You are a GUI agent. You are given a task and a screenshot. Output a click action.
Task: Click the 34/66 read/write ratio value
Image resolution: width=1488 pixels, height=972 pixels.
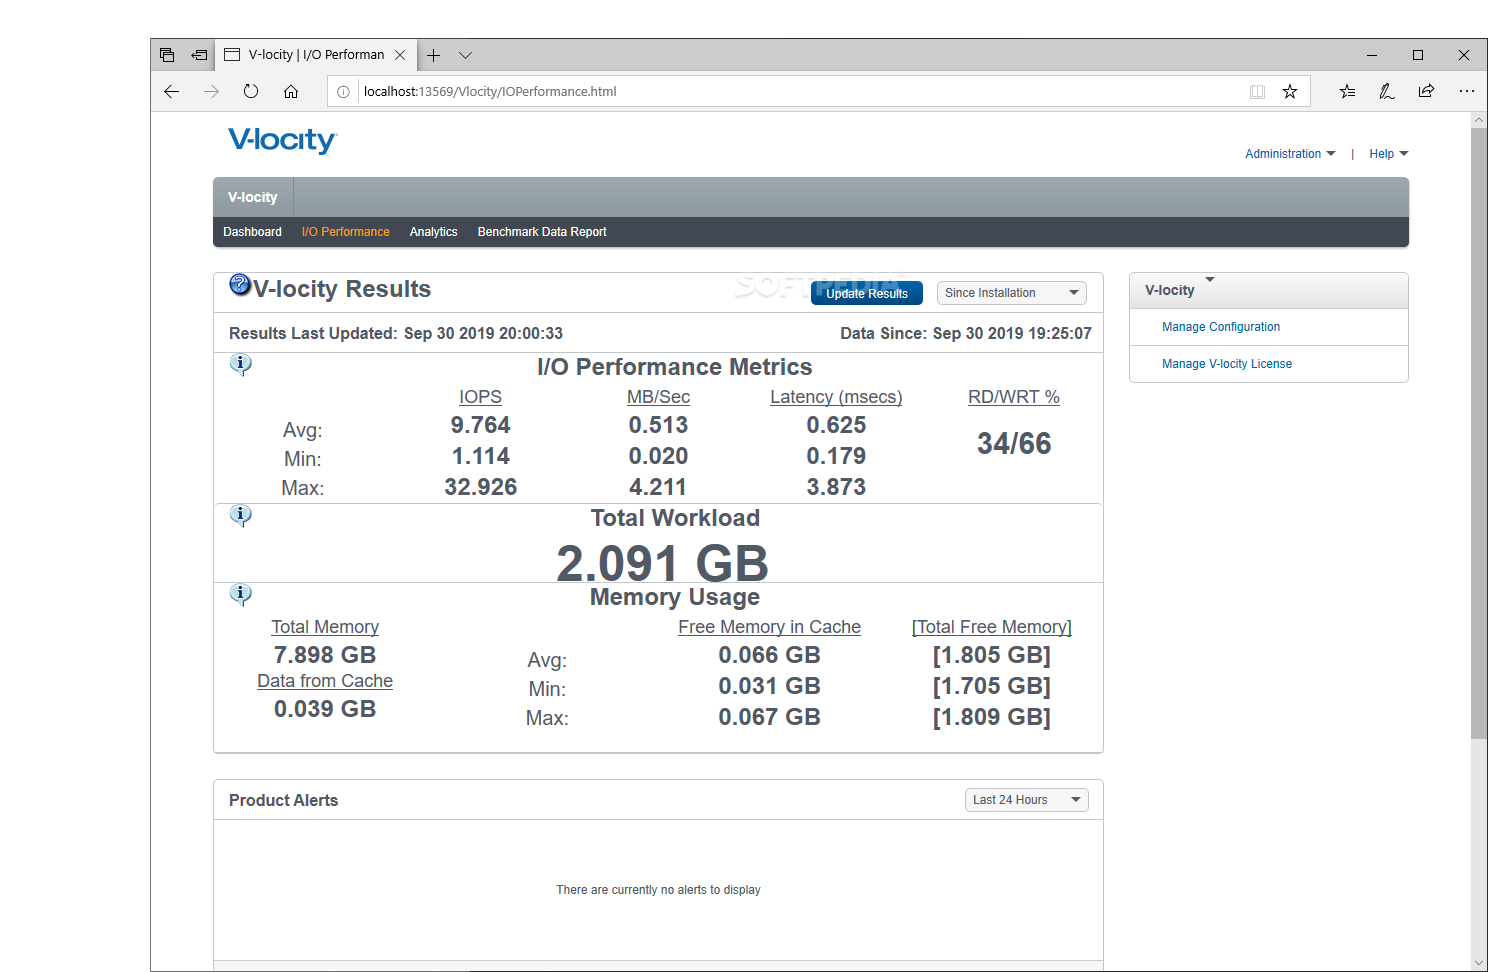coord(1014,444)
